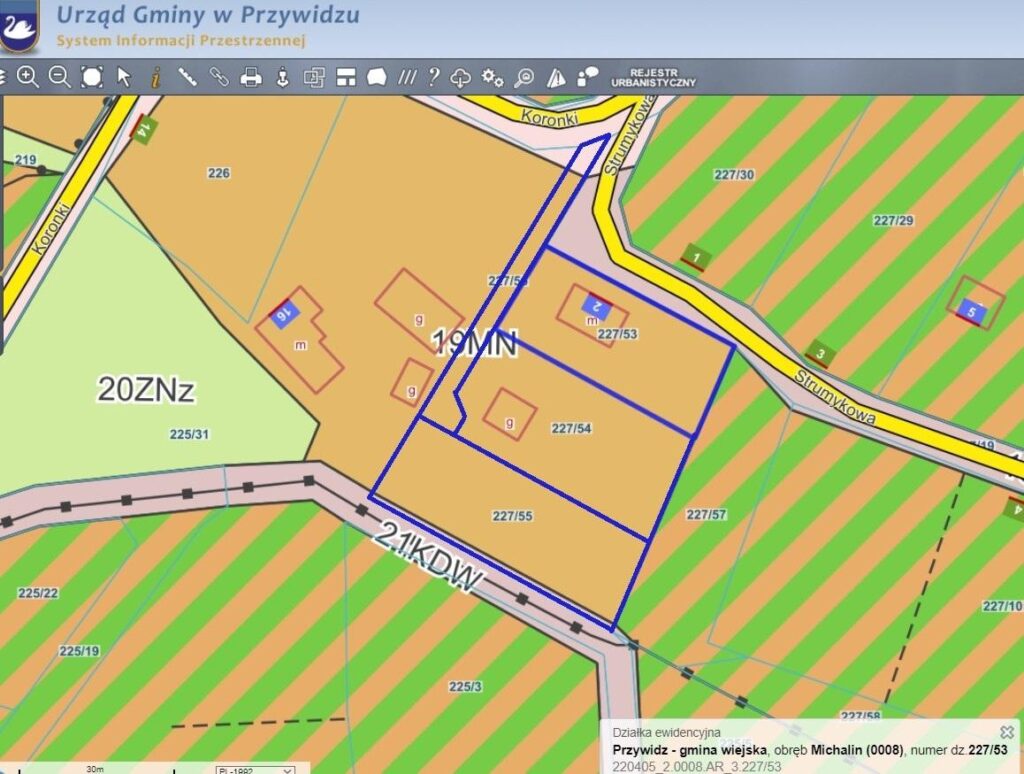Screen dimensions: 1024x774
Task: Click parcel label 225/31
Action: tap(189, 434)
